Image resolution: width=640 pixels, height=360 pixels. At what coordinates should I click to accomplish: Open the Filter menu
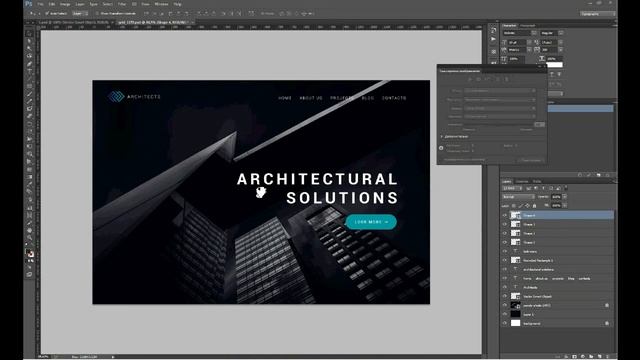coord(122,4)
